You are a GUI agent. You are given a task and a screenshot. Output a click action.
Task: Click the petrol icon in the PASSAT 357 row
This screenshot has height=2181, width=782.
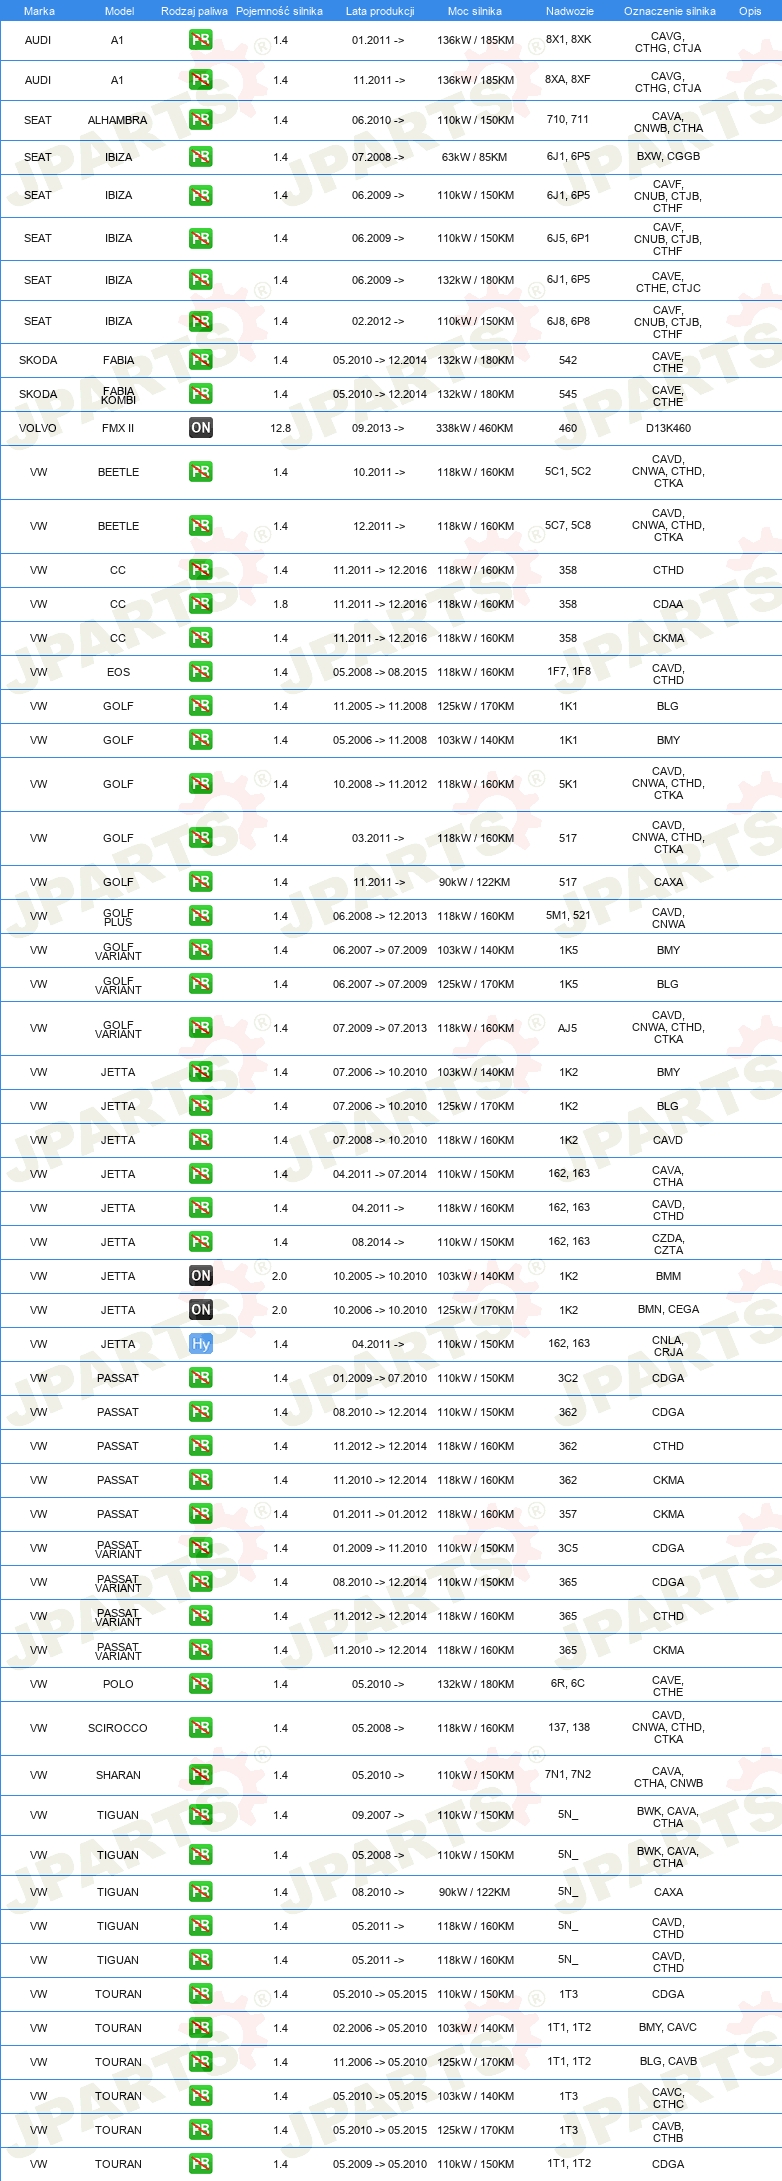coord(201,1514)
